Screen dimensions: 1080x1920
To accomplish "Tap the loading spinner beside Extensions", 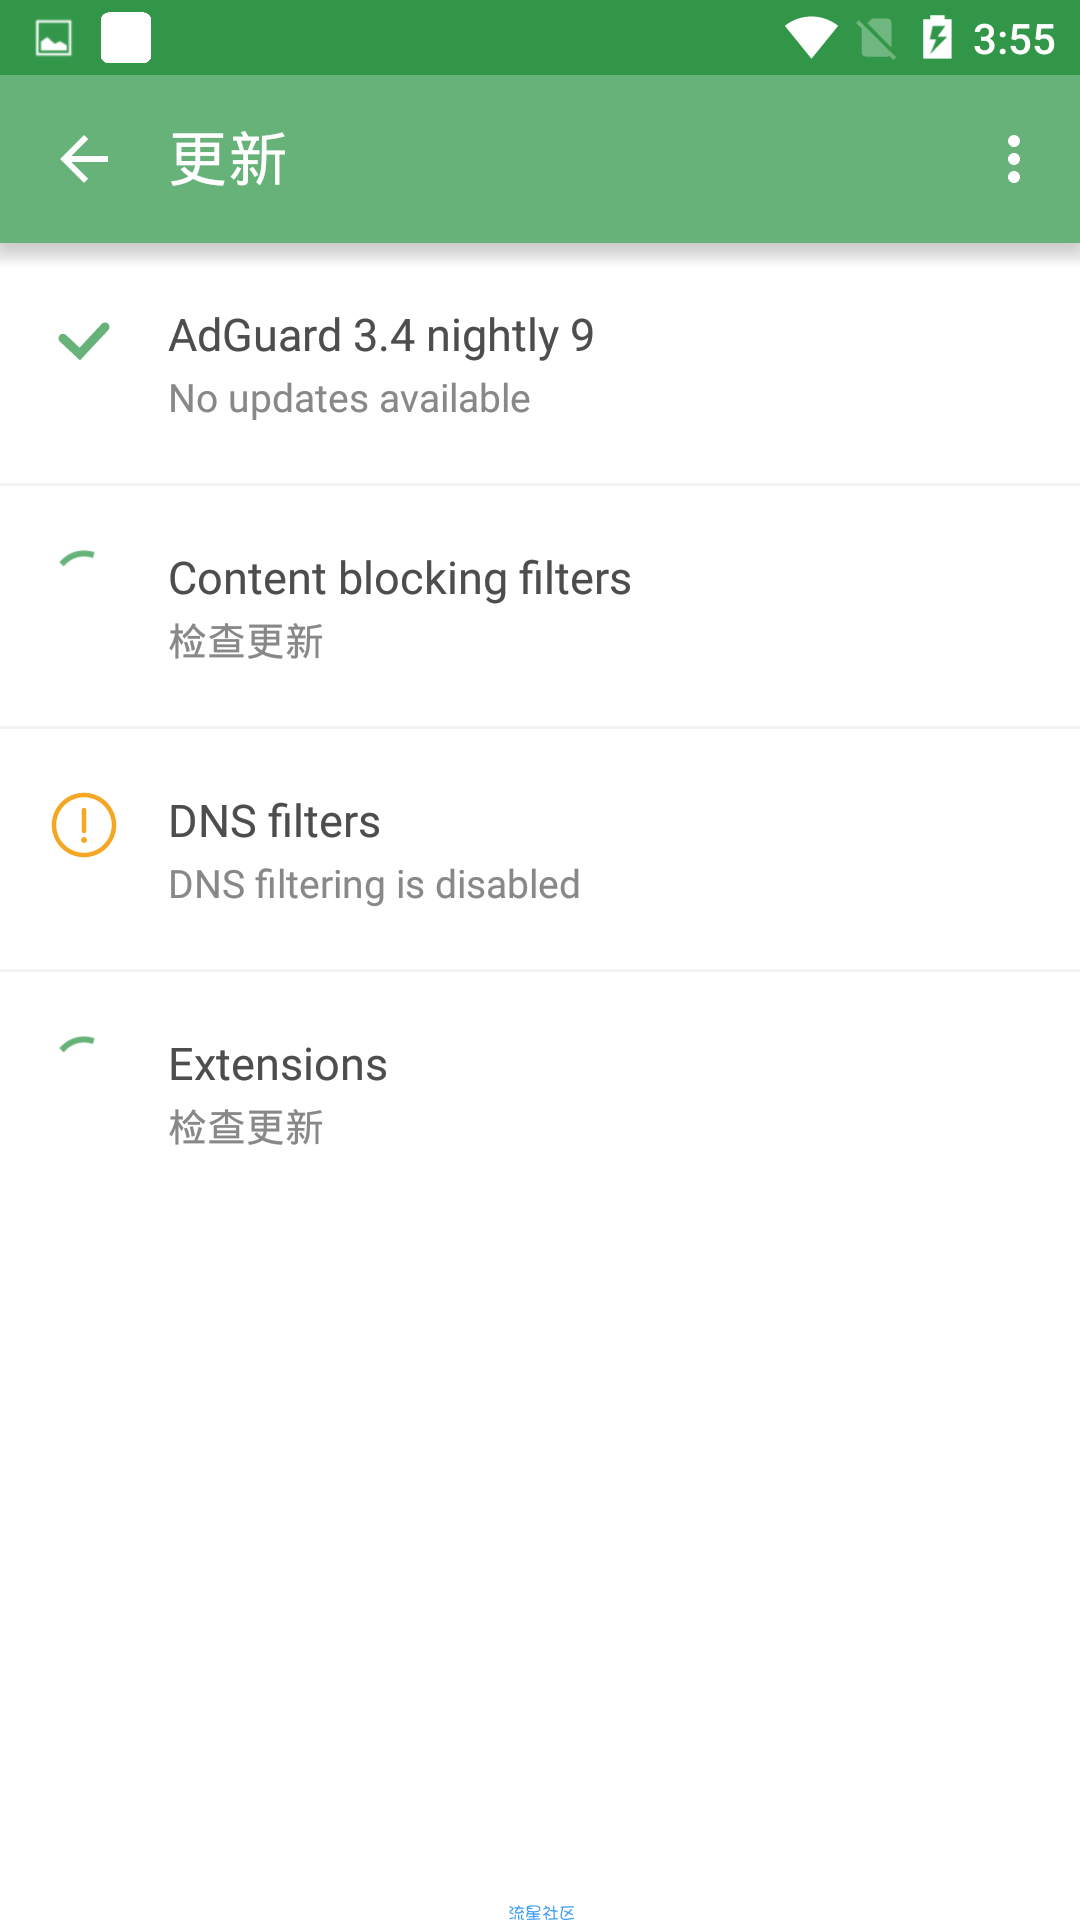I will click(78, 1044).
